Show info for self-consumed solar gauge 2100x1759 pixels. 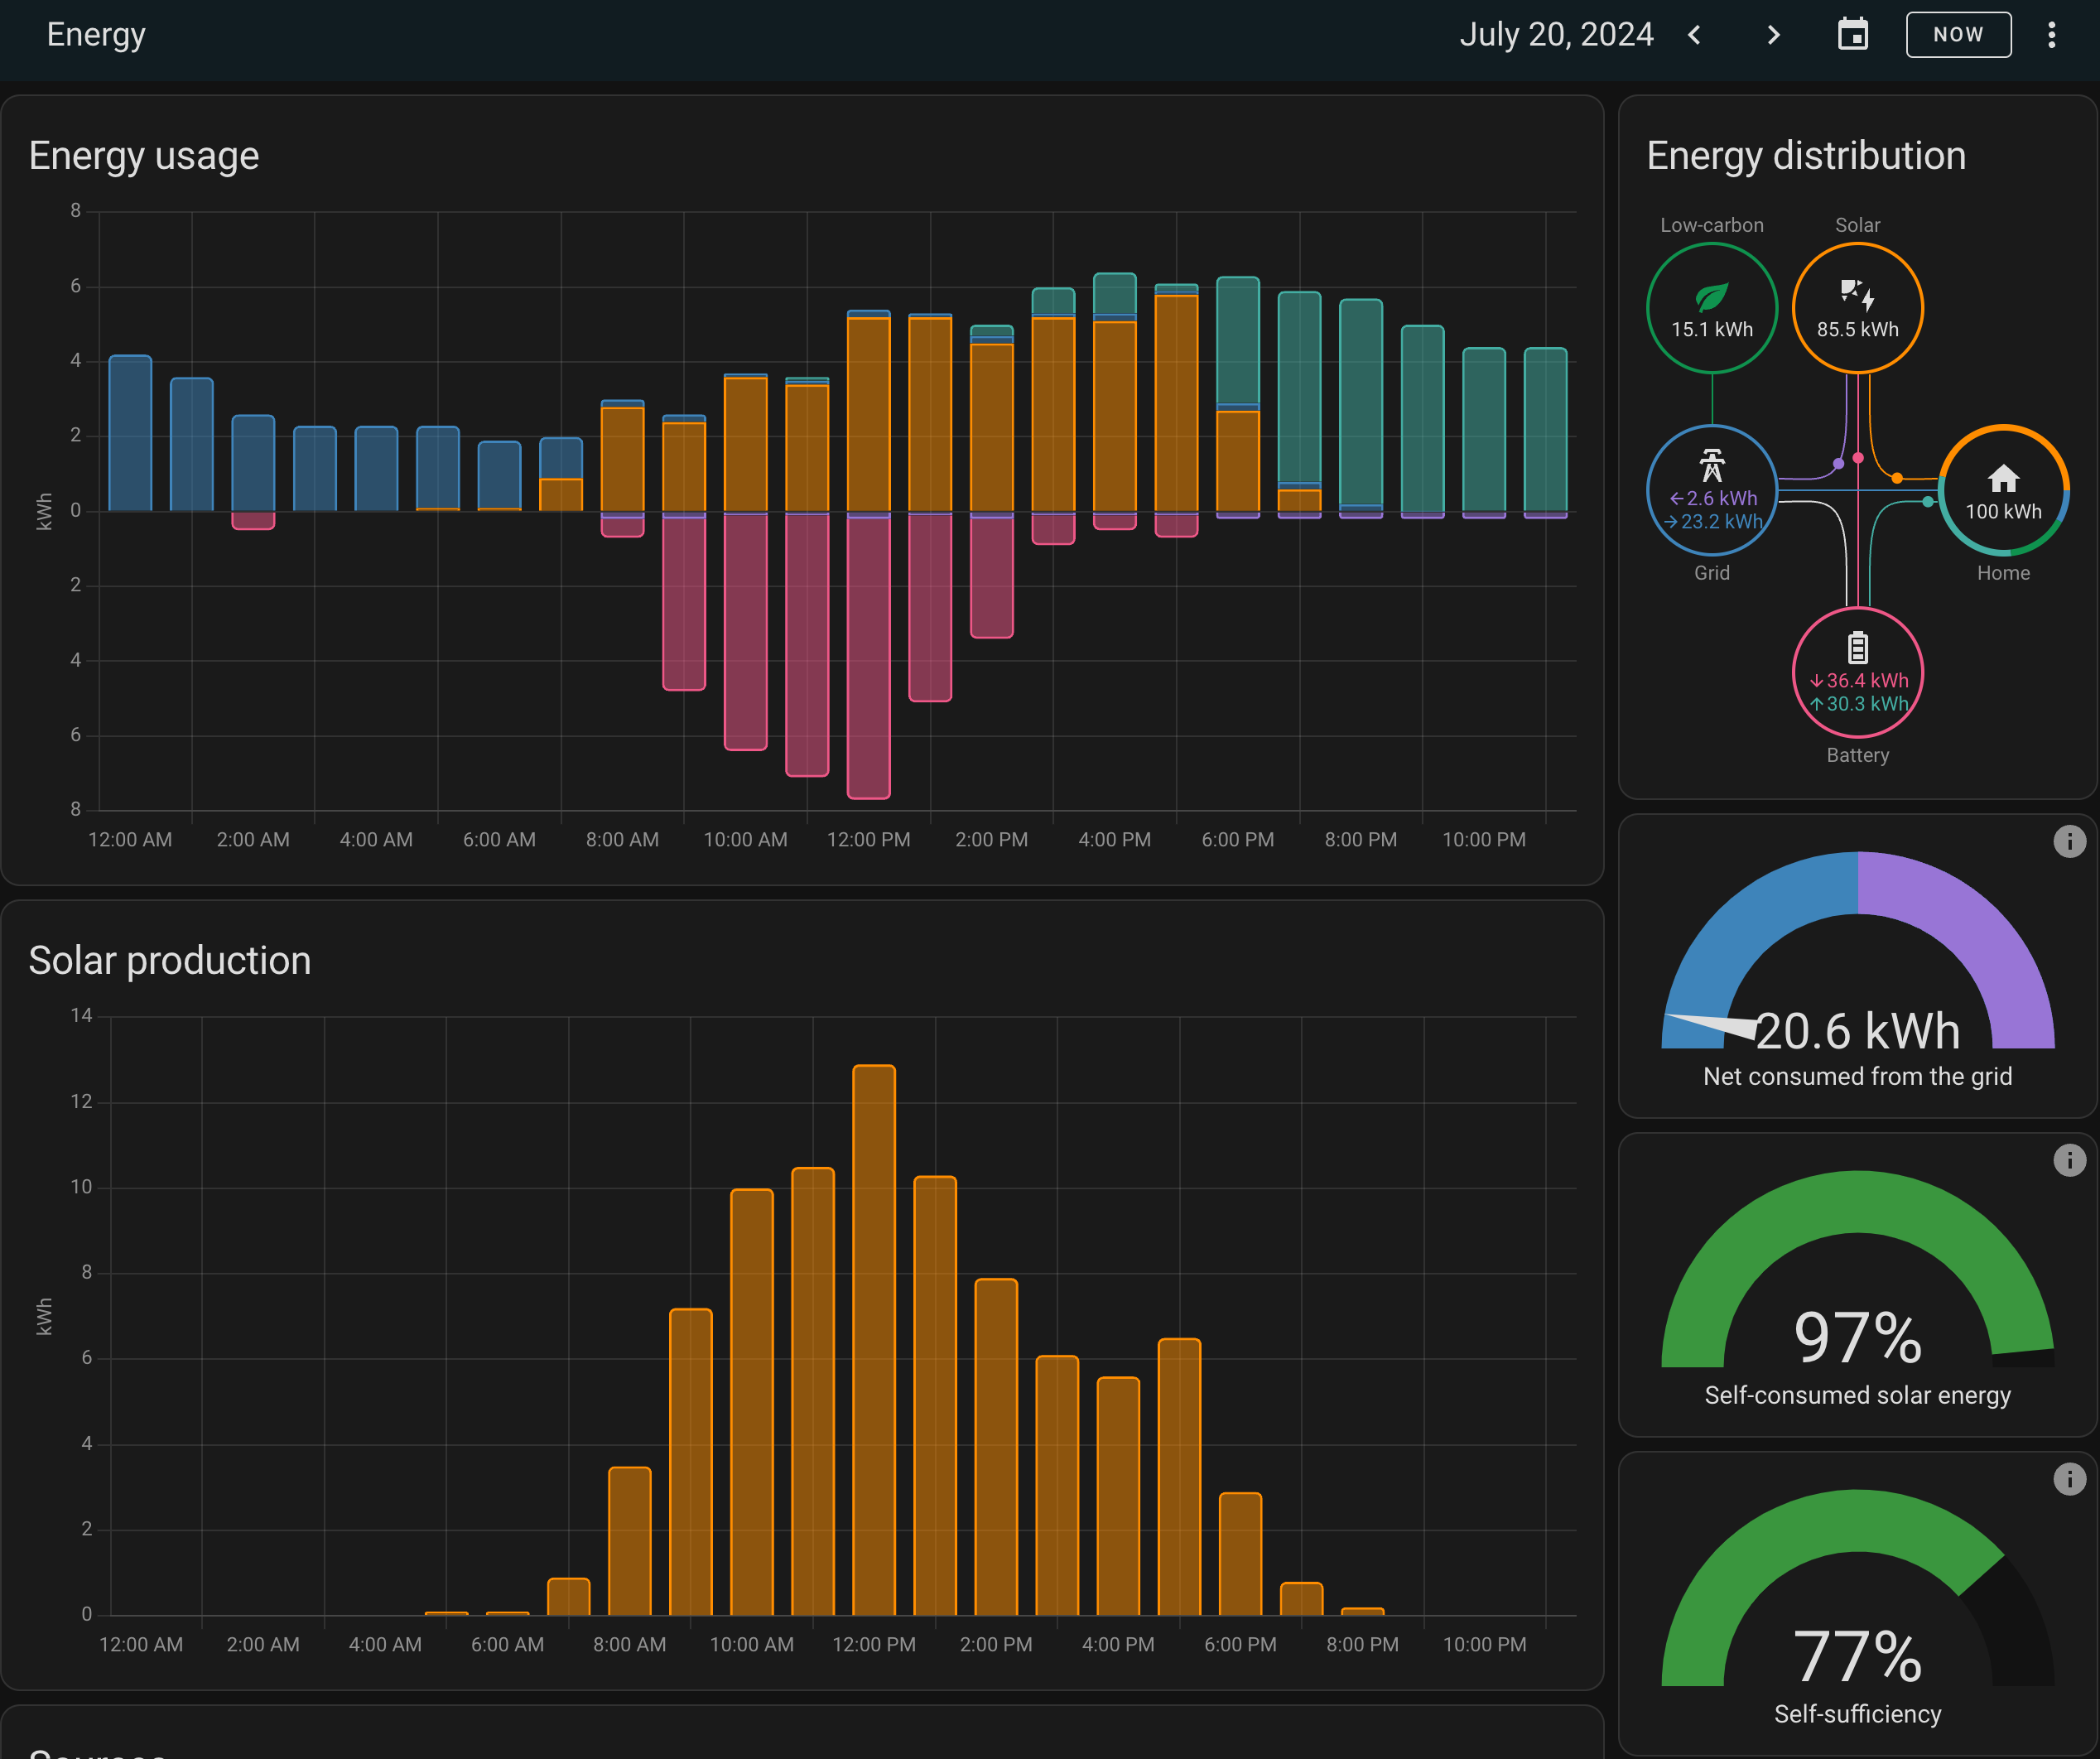tap(2069, 1160)
